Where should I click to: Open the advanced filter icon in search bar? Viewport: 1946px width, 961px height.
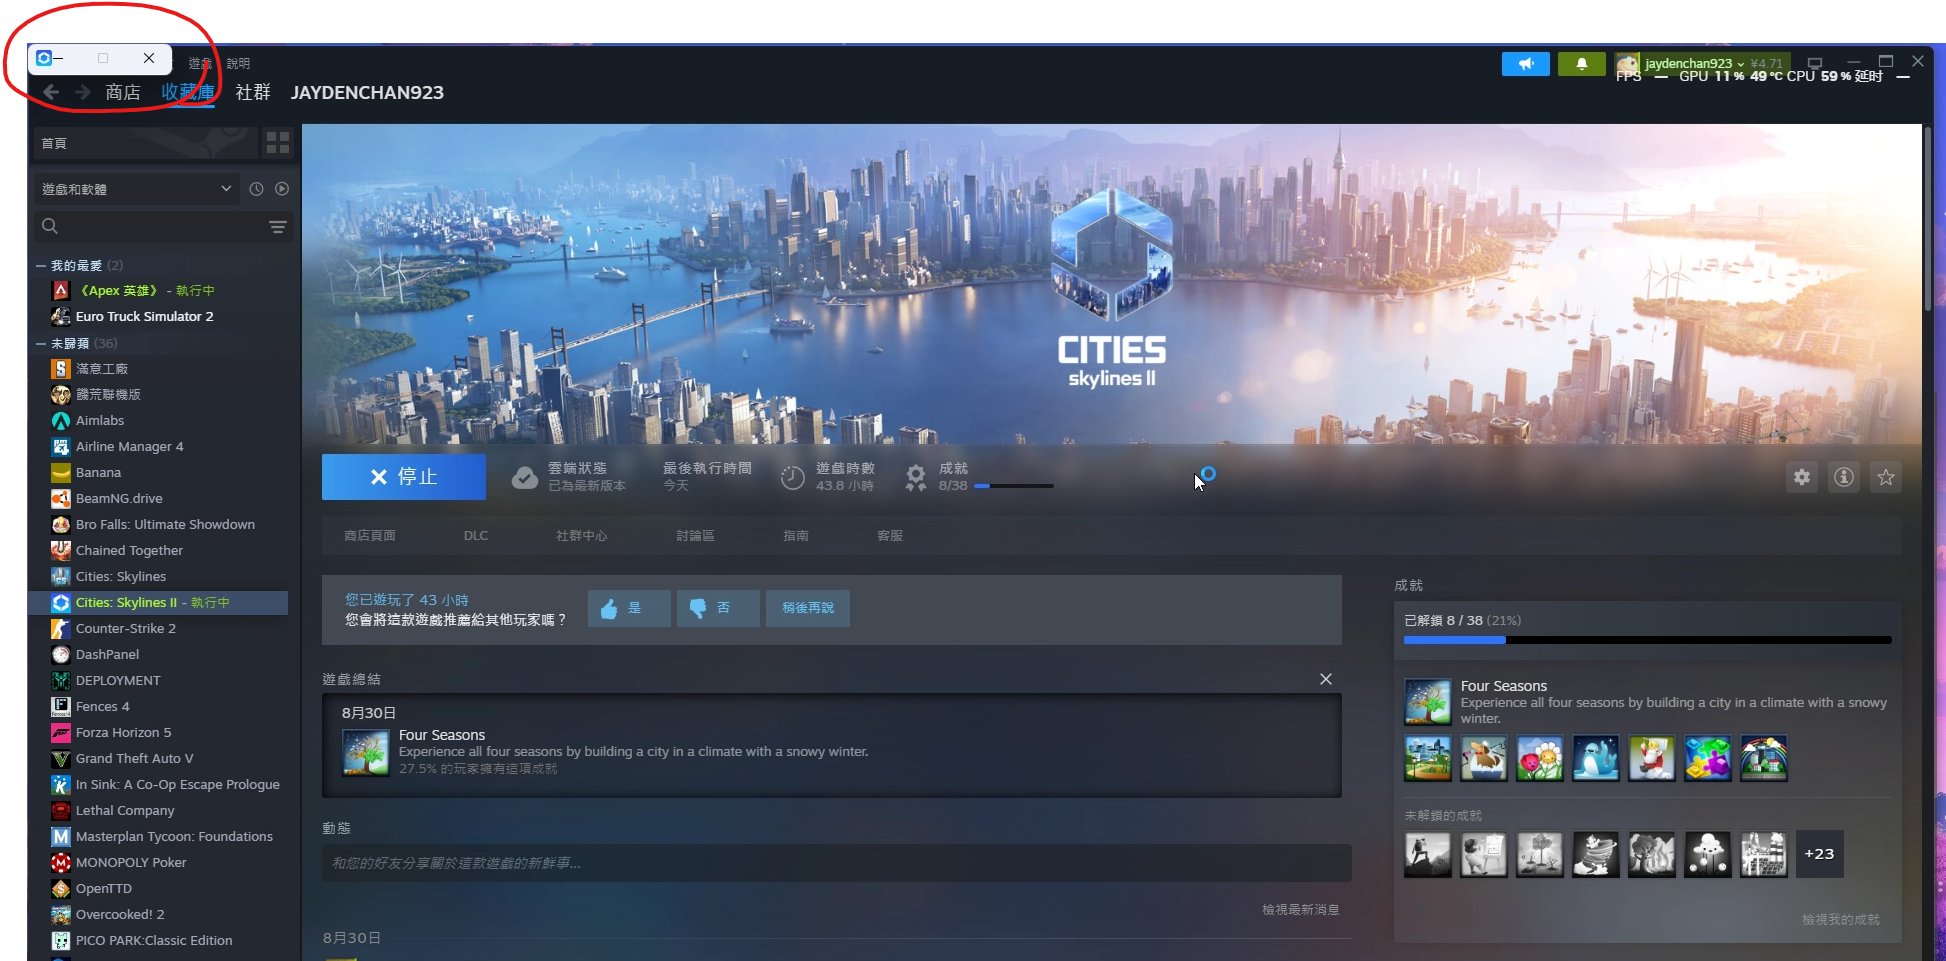[277, 227]
